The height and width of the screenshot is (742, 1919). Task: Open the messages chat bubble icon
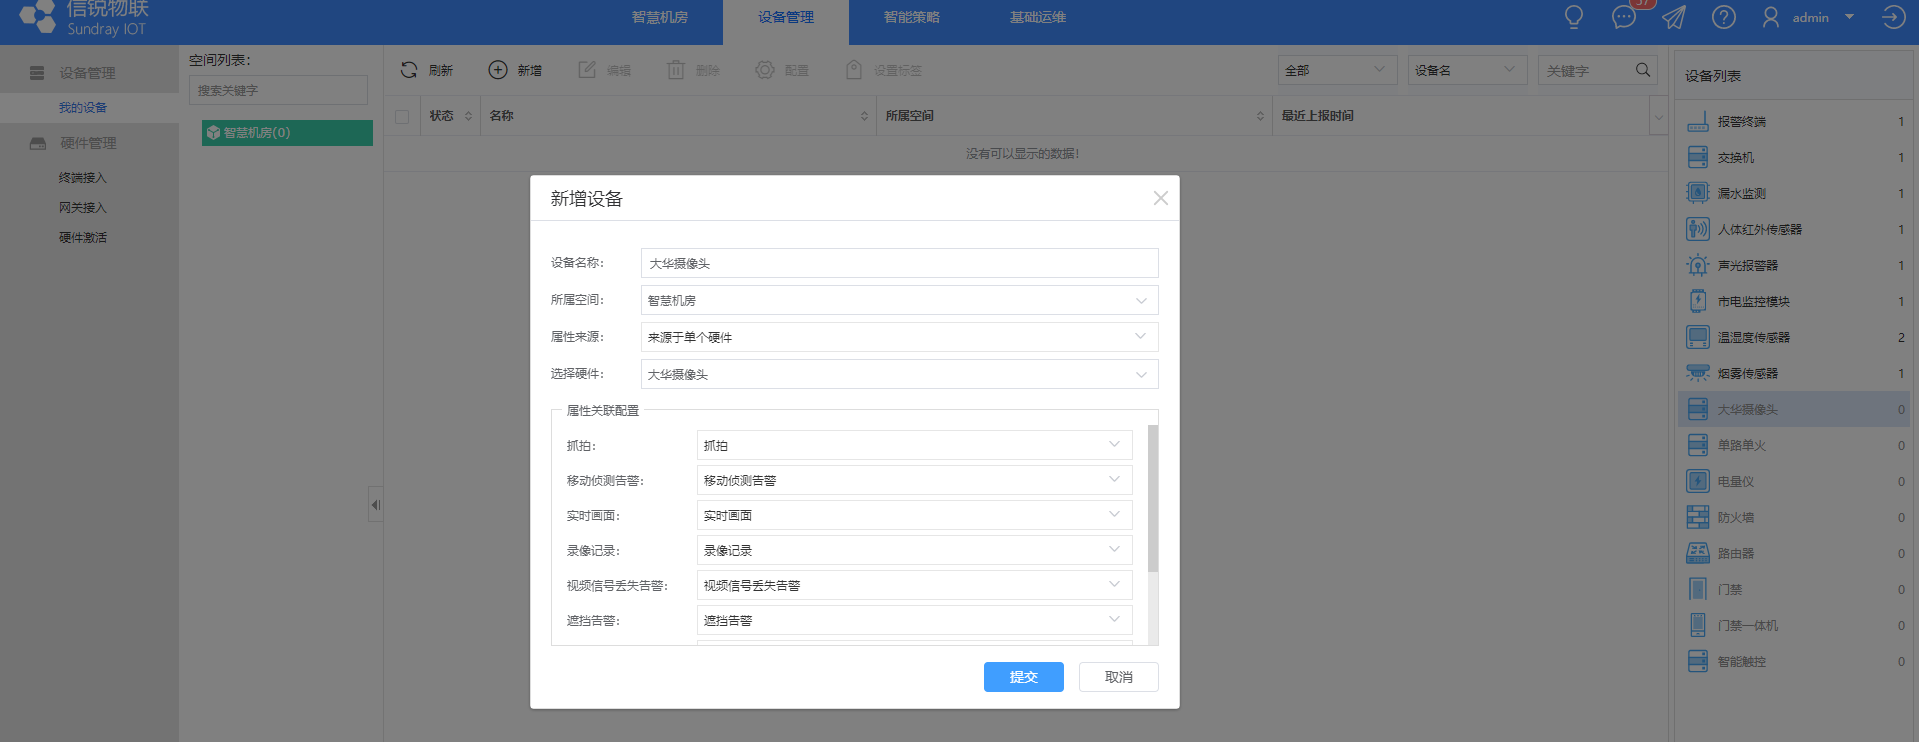tap(1624, 17)
